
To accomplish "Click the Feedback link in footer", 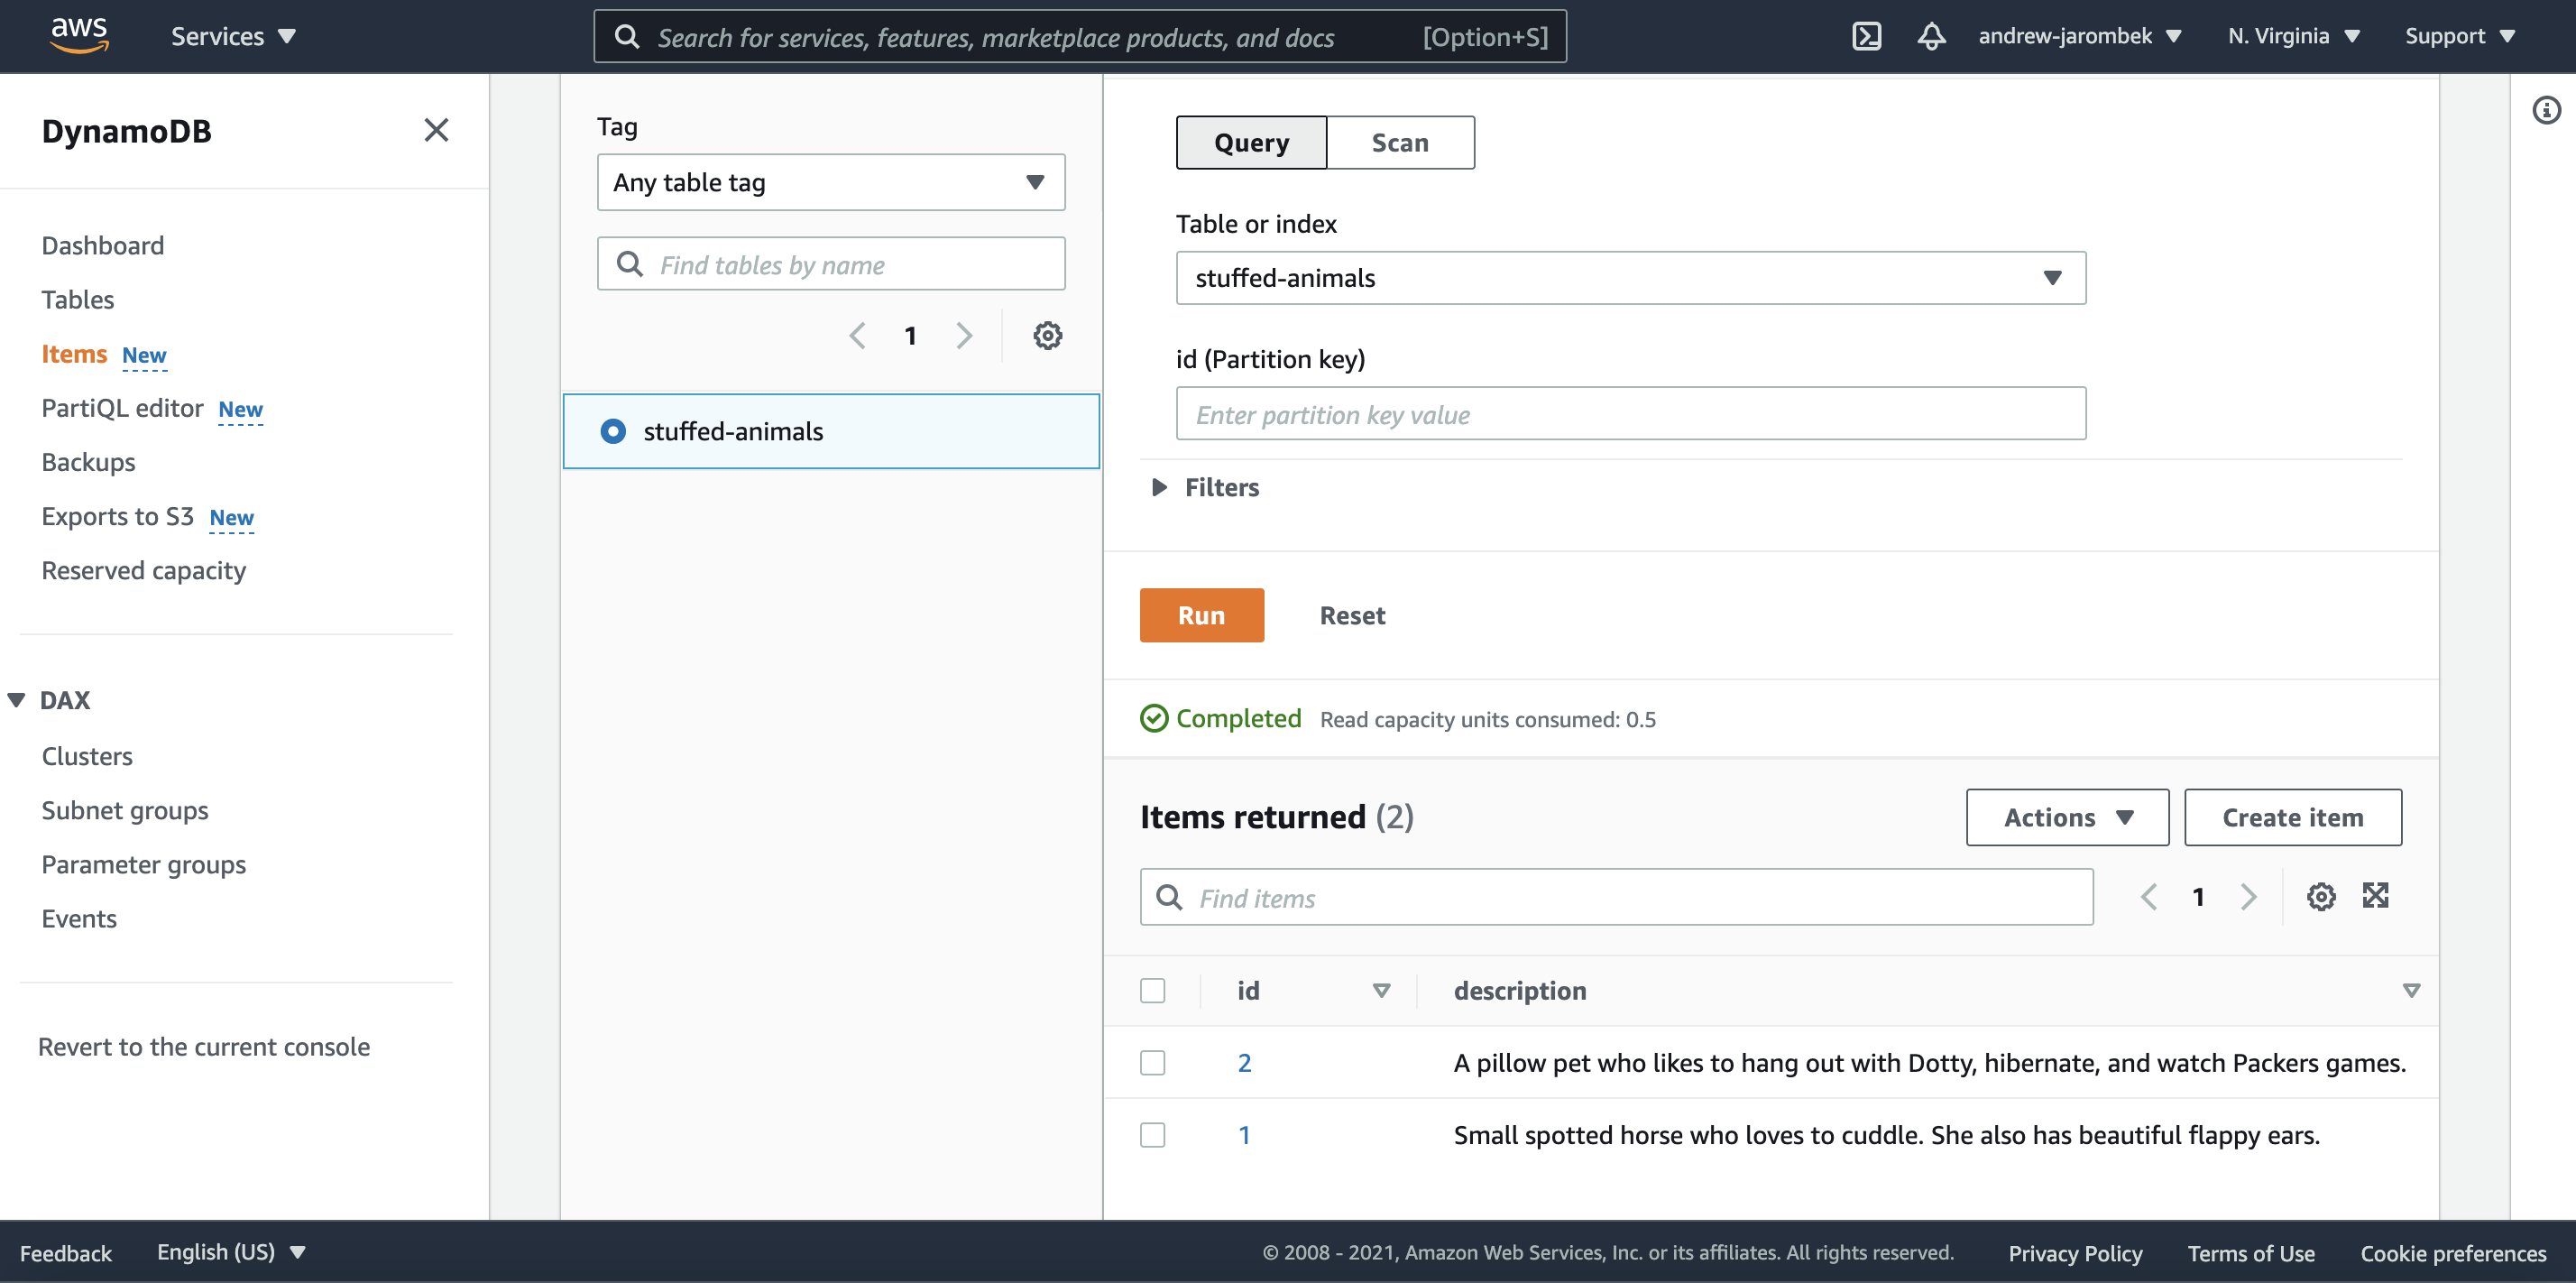I will (x=66, y=1252).
